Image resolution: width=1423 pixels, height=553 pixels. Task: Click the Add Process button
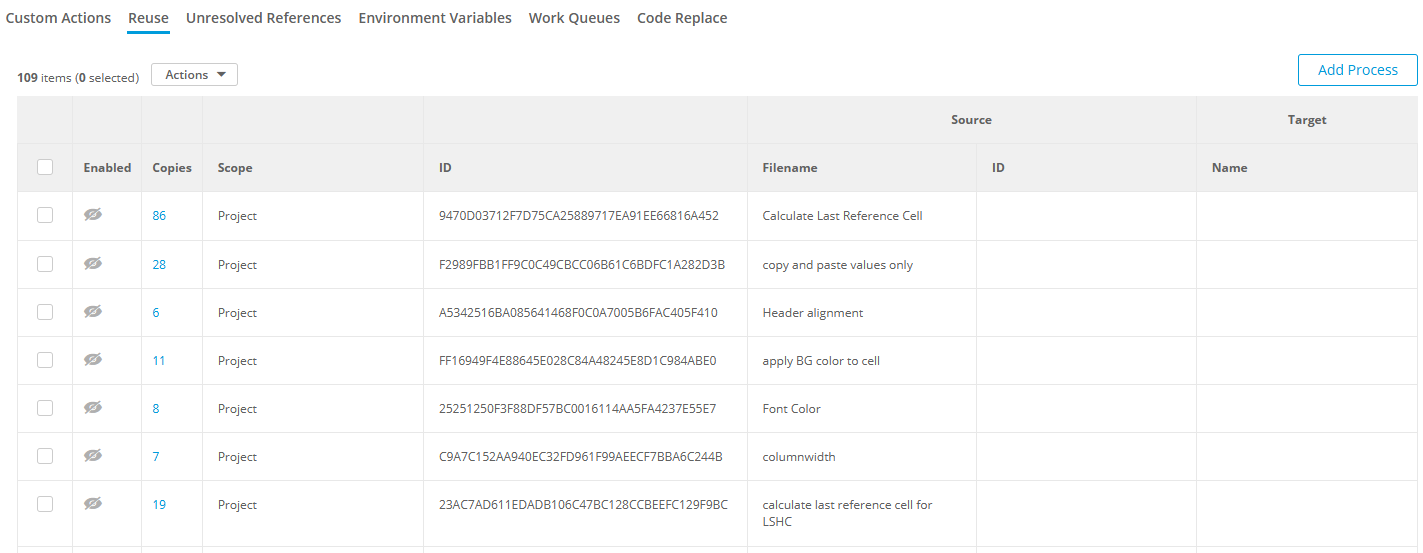pyautogui.click(x=1357, y=70)
